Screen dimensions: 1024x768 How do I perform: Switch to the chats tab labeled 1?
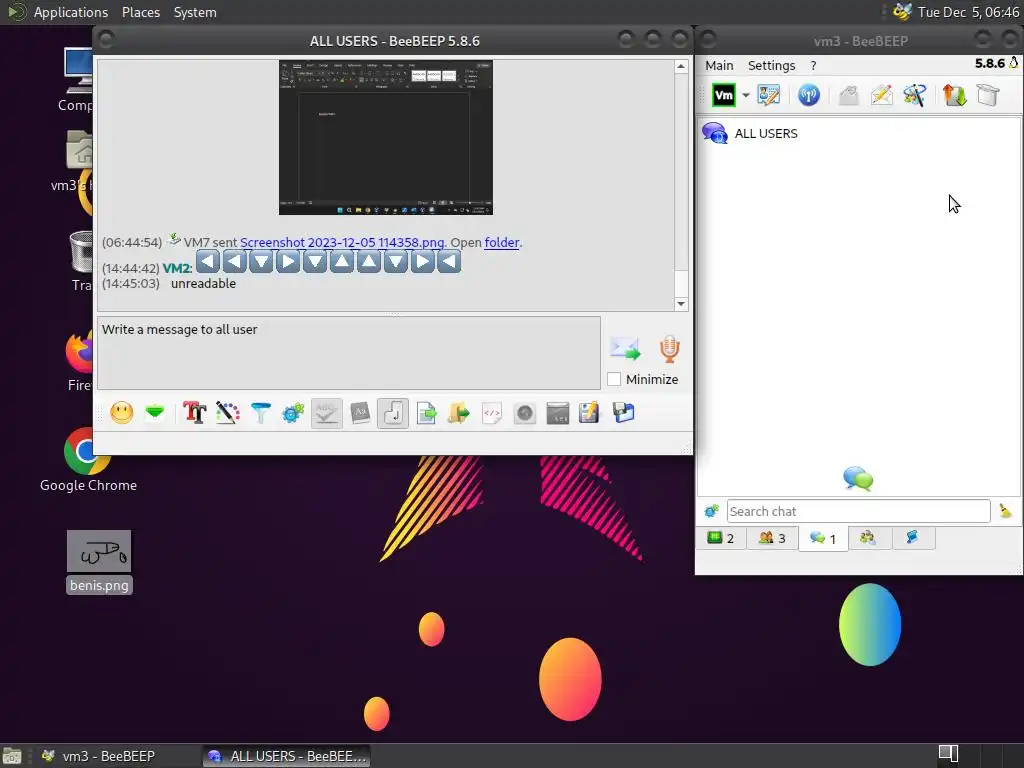click(823, 539)
